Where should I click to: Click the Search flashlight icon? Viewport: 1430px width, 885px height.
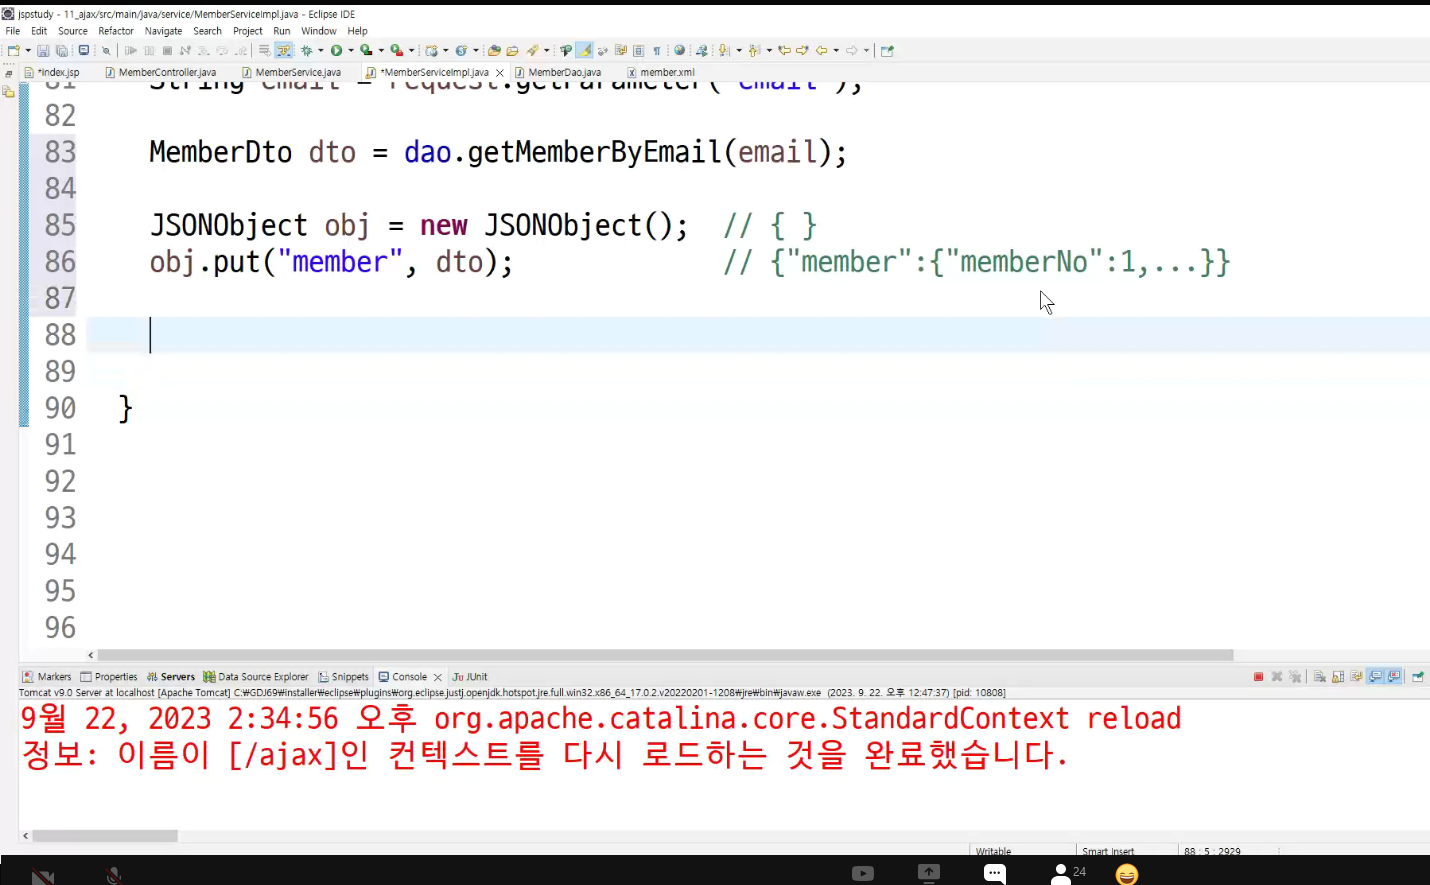[x=532, y=50]
